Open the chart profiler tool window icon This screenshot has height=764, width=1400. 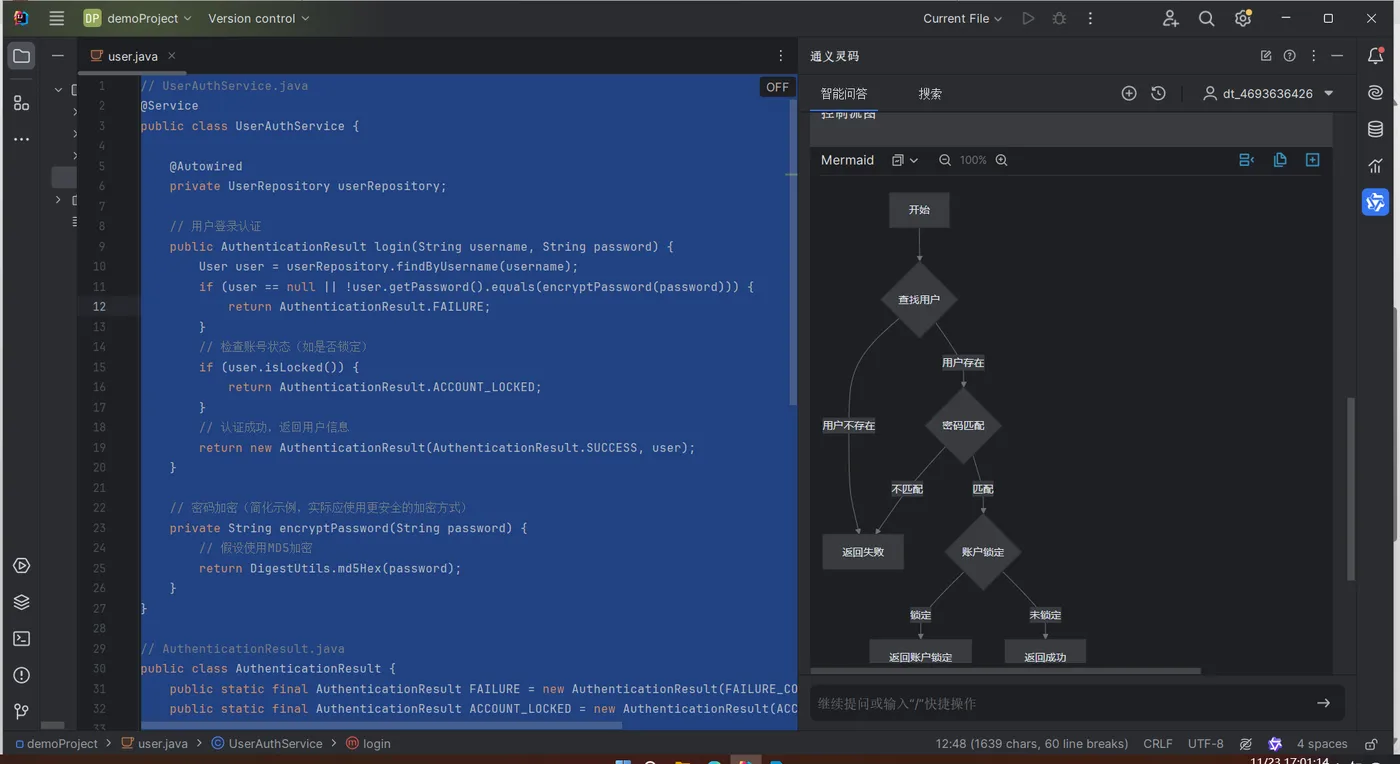1376,166
